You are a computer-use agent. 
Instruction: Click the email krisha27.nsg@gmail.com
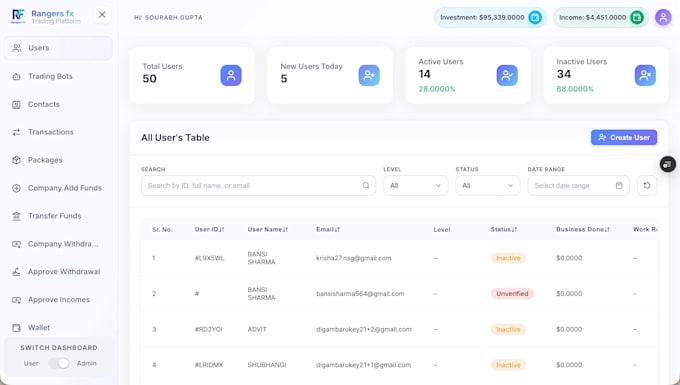(353, 258)
